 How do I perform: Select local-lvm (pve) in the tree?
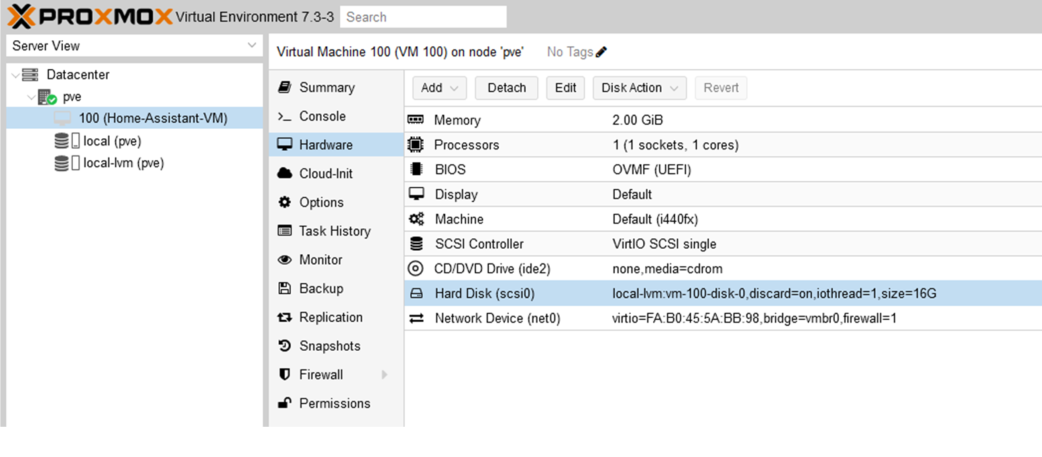pos(134,163)
